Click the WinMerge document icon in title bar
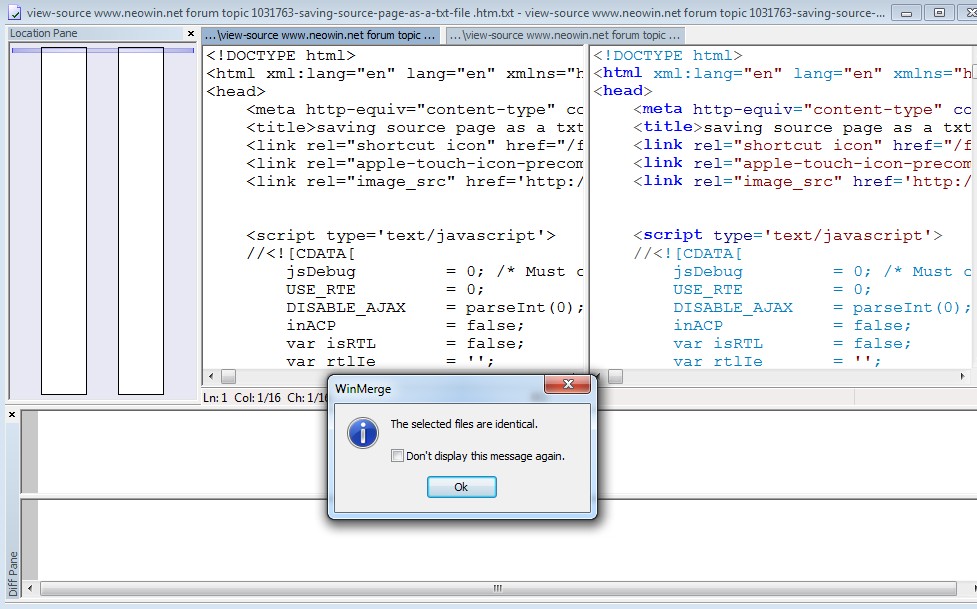Screen dimensions: 977x609 click(14, 13)
